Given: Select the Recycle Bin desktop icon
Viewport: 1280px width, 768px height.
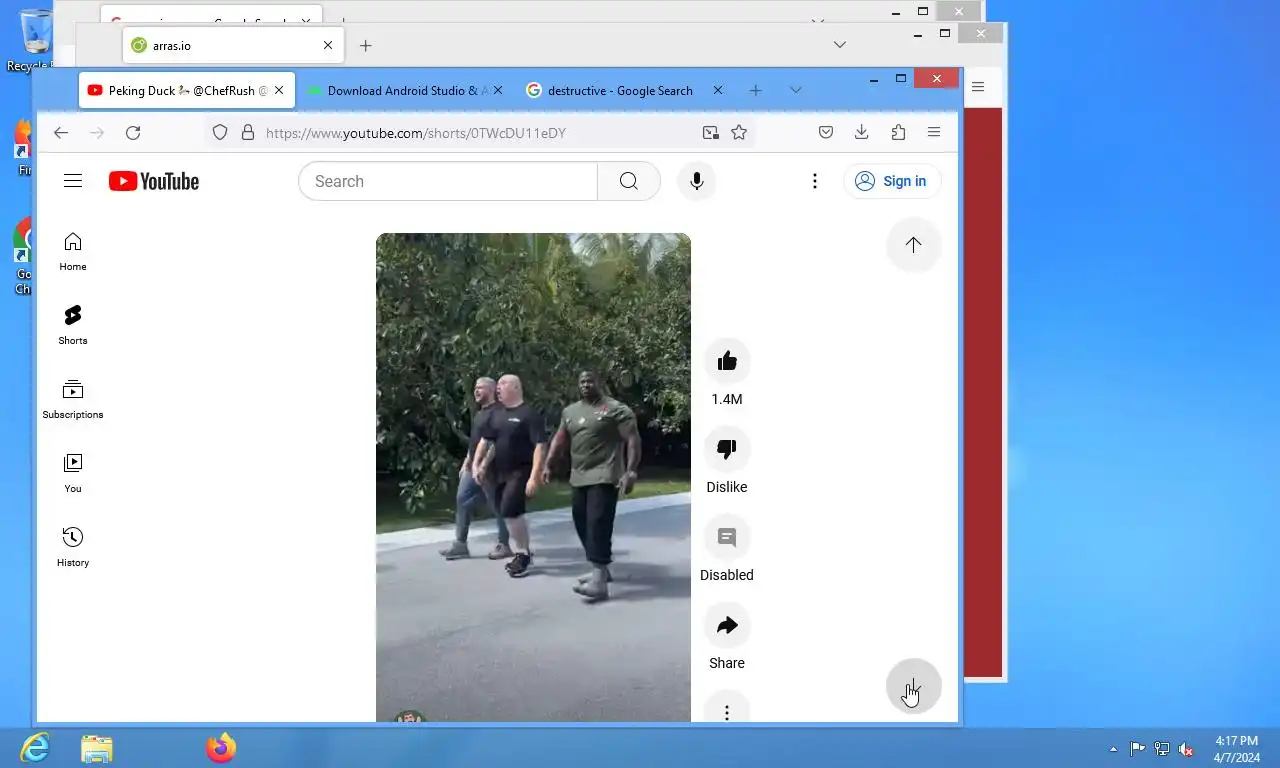Looking at the screenshot, I should point(36,40).
